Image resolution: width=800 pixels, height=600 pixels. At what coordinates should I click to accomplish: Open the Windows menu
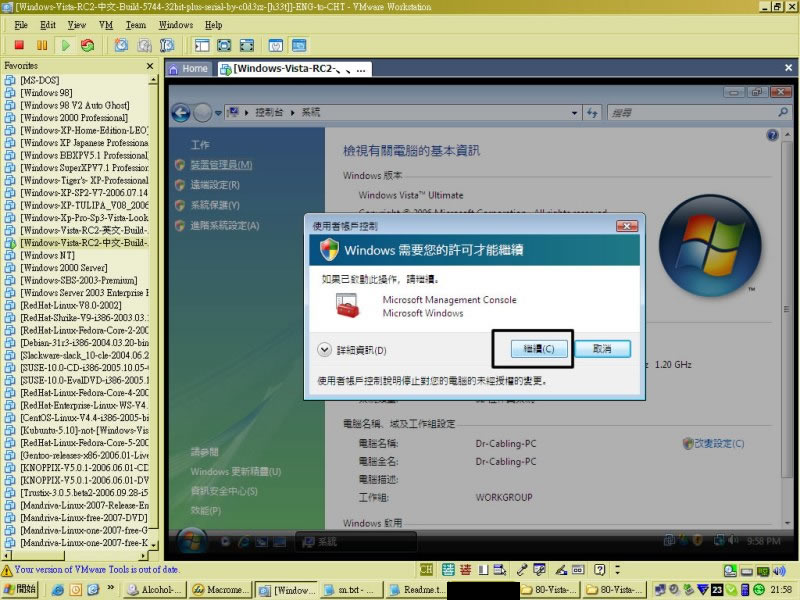[176, 24]
